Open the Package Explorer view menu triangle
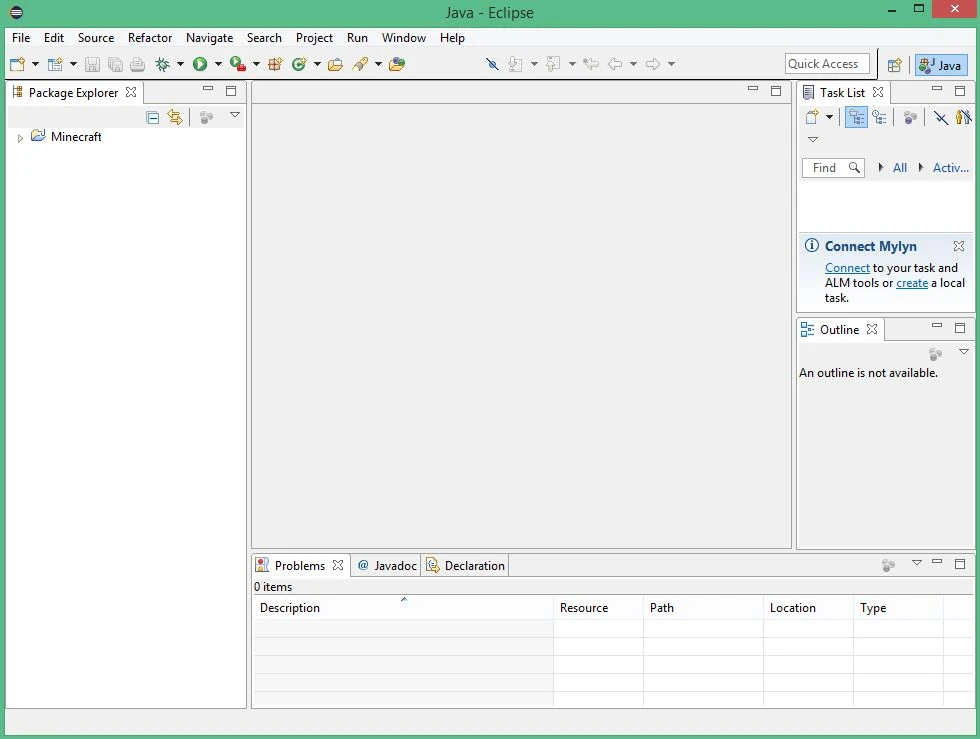The width and height of the screenshot is (980, 739). tap(235, 115)
